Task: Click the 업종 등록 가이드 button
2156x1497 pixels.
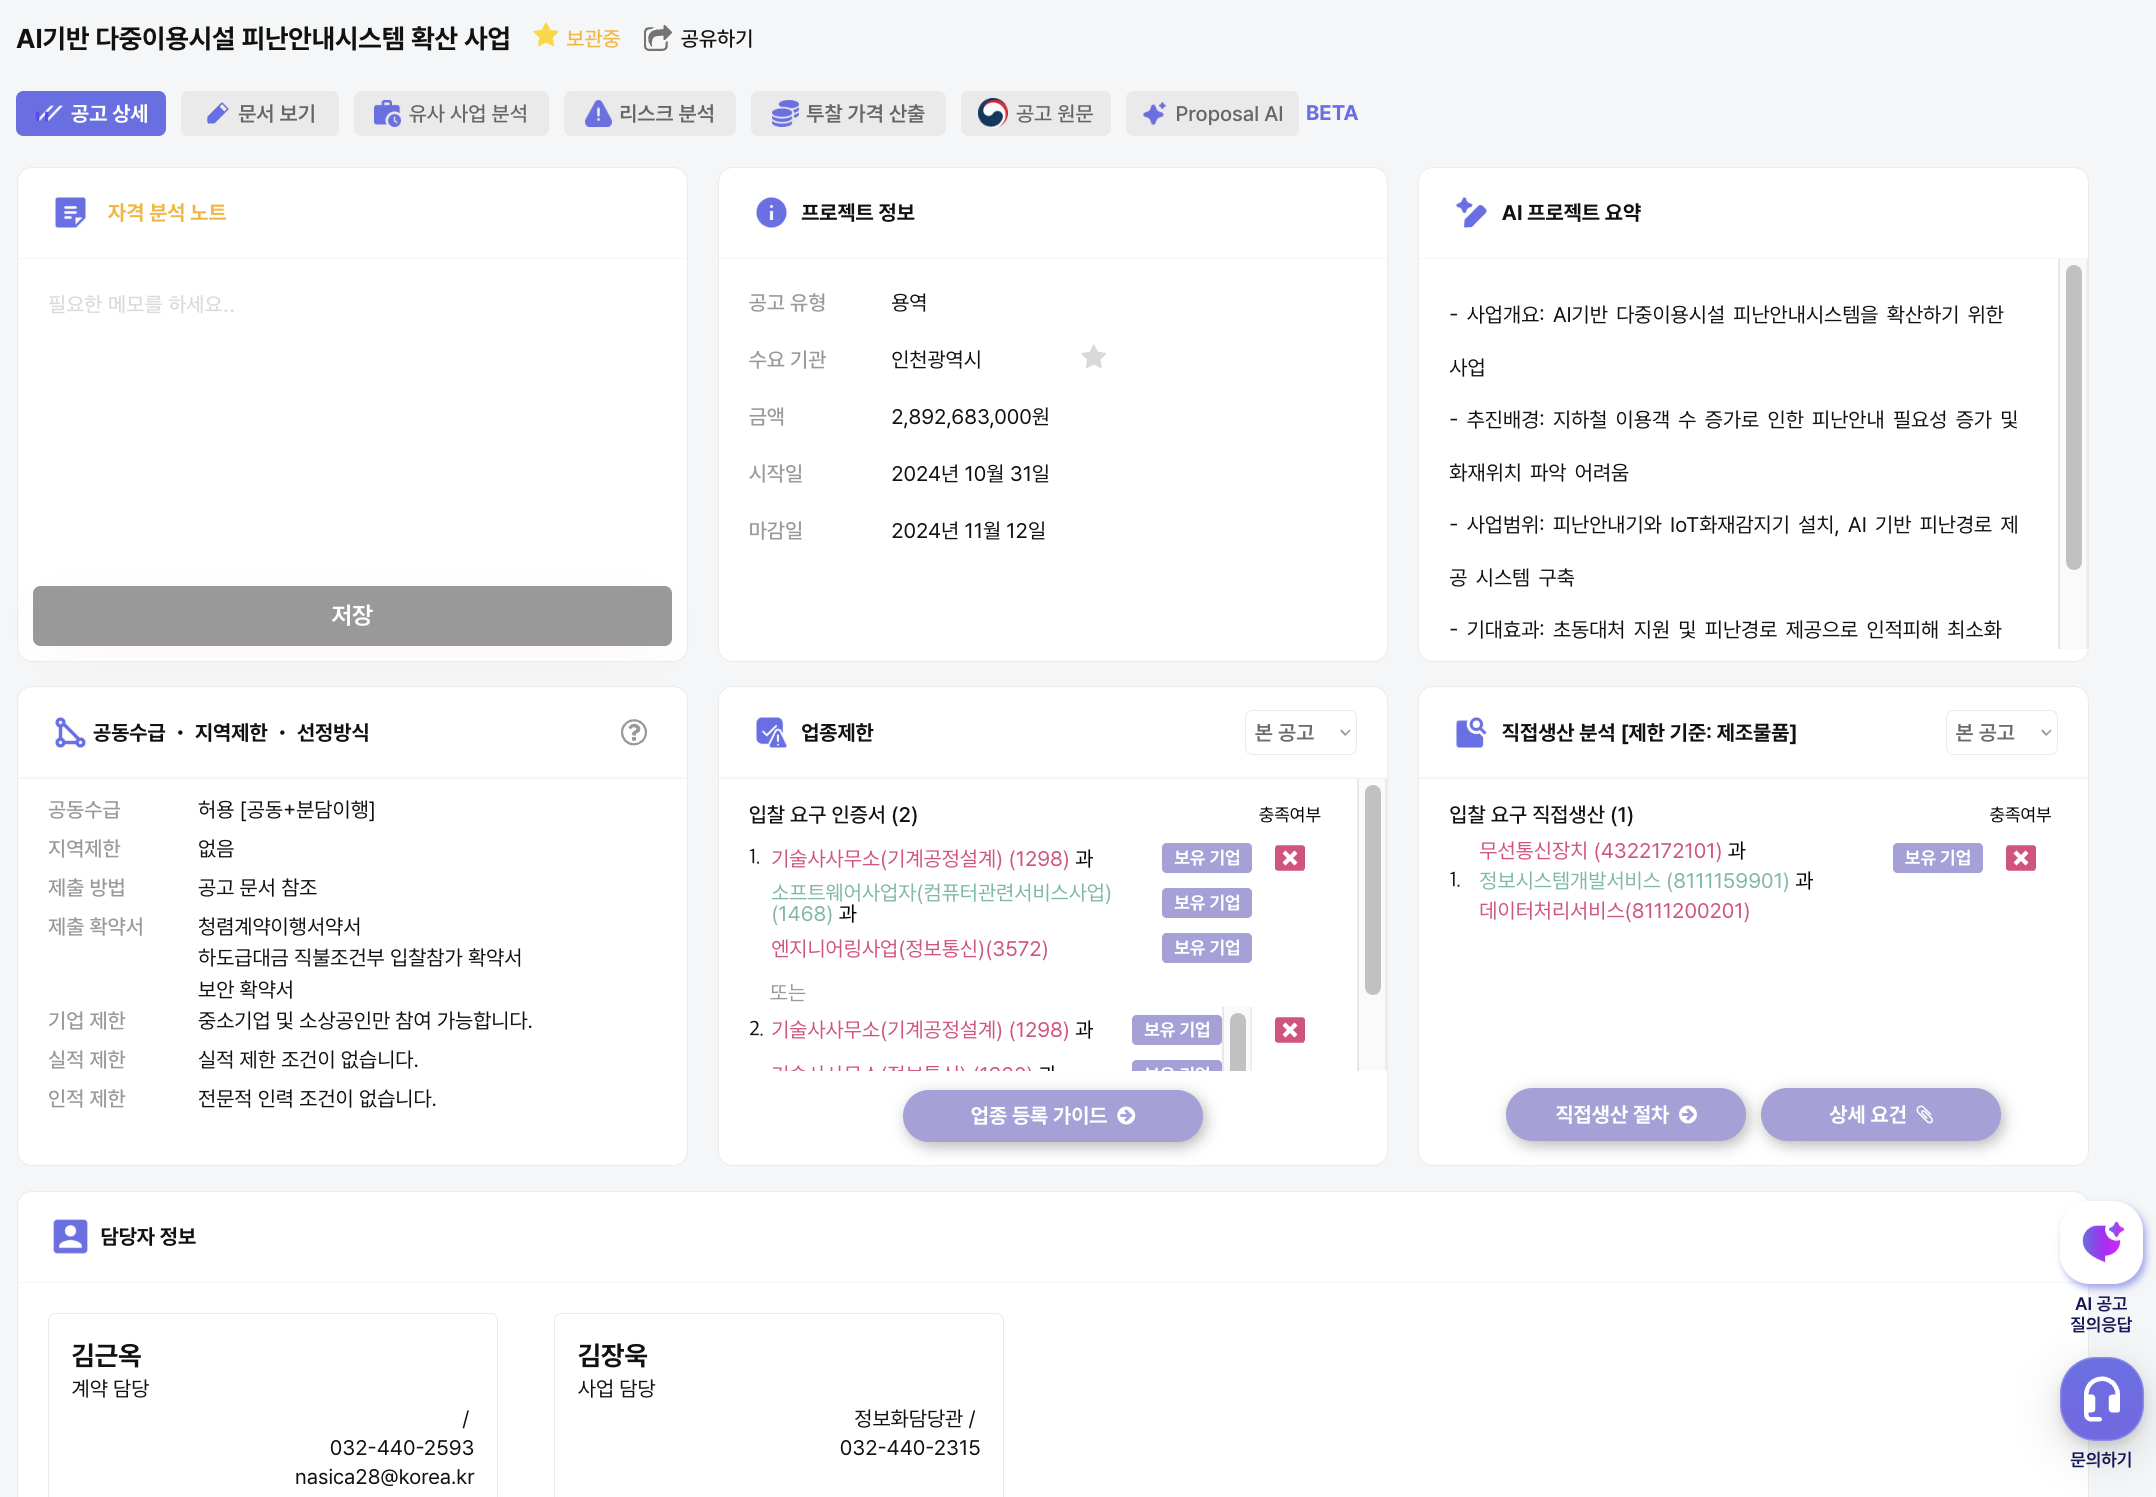Action: pos(1052,1115)
